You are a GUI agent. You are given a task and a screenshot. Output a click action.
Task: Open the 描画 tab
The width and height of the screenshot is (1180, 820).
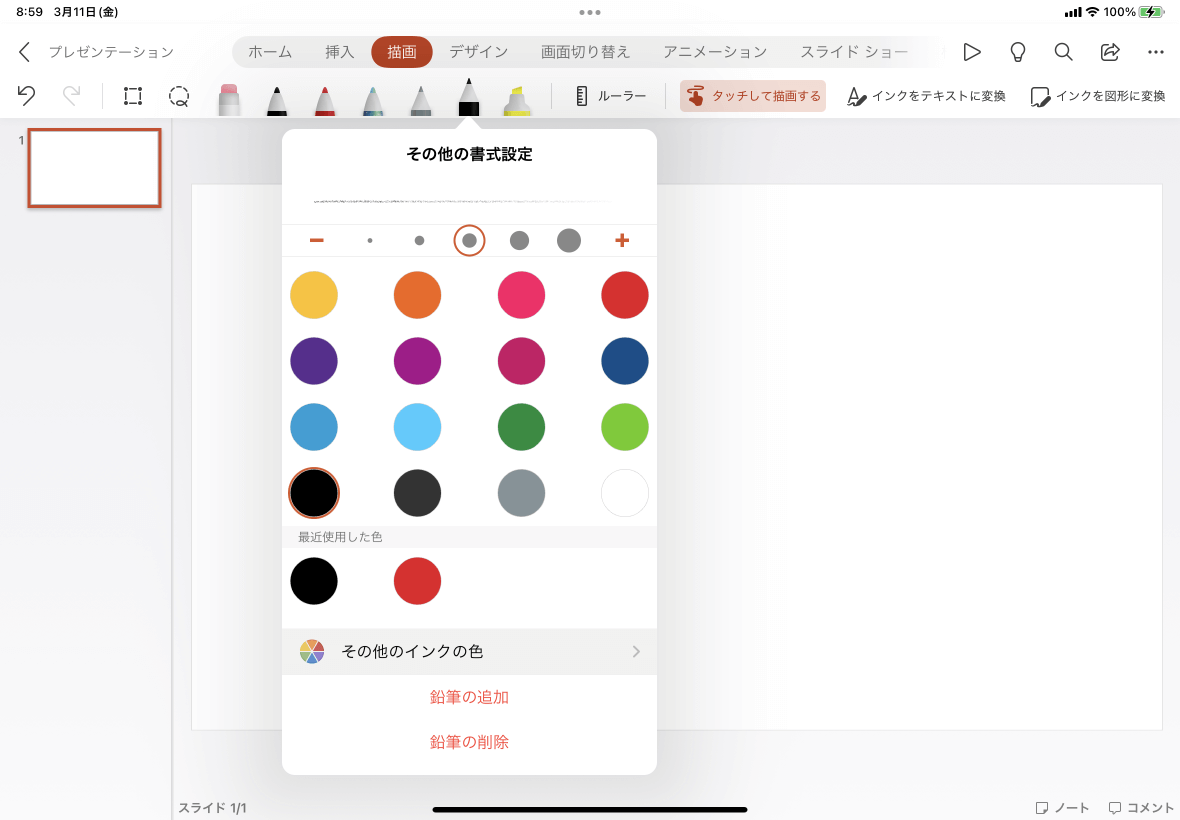click(x=402, y=52)
